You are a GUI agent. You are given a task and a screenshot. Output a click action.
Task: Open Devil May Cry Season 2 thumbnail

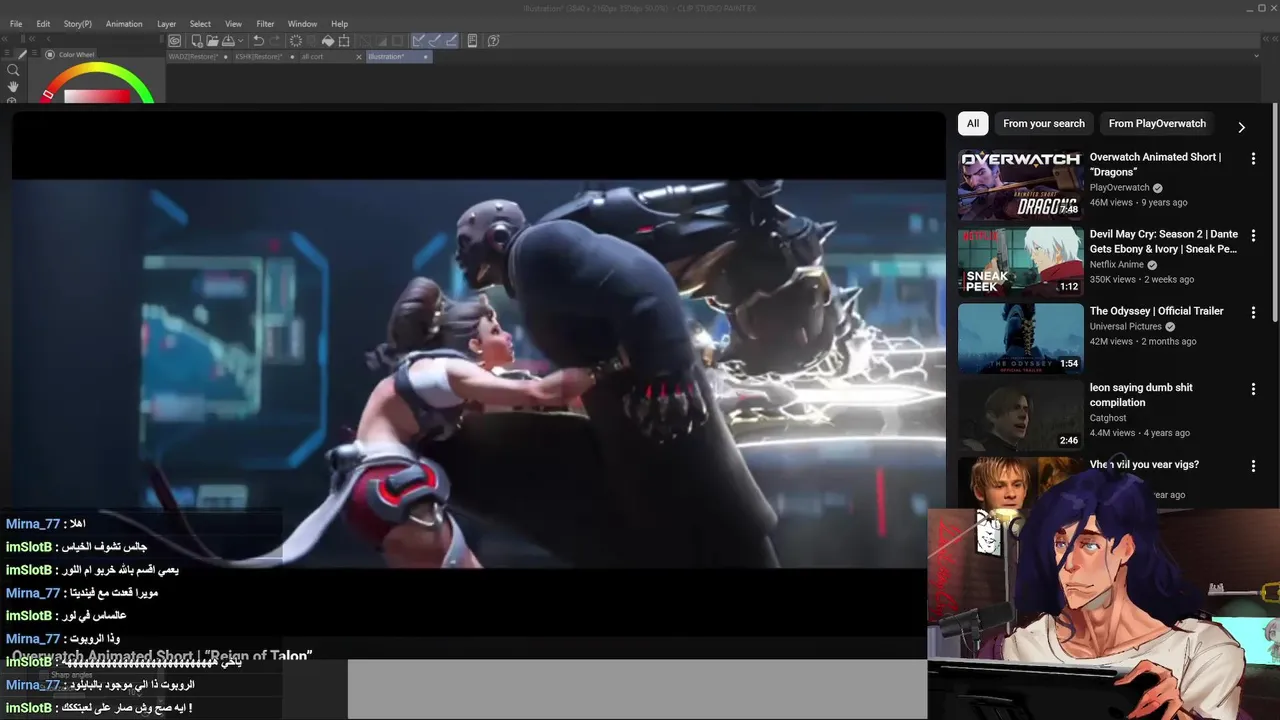(x=1020, y=261)
